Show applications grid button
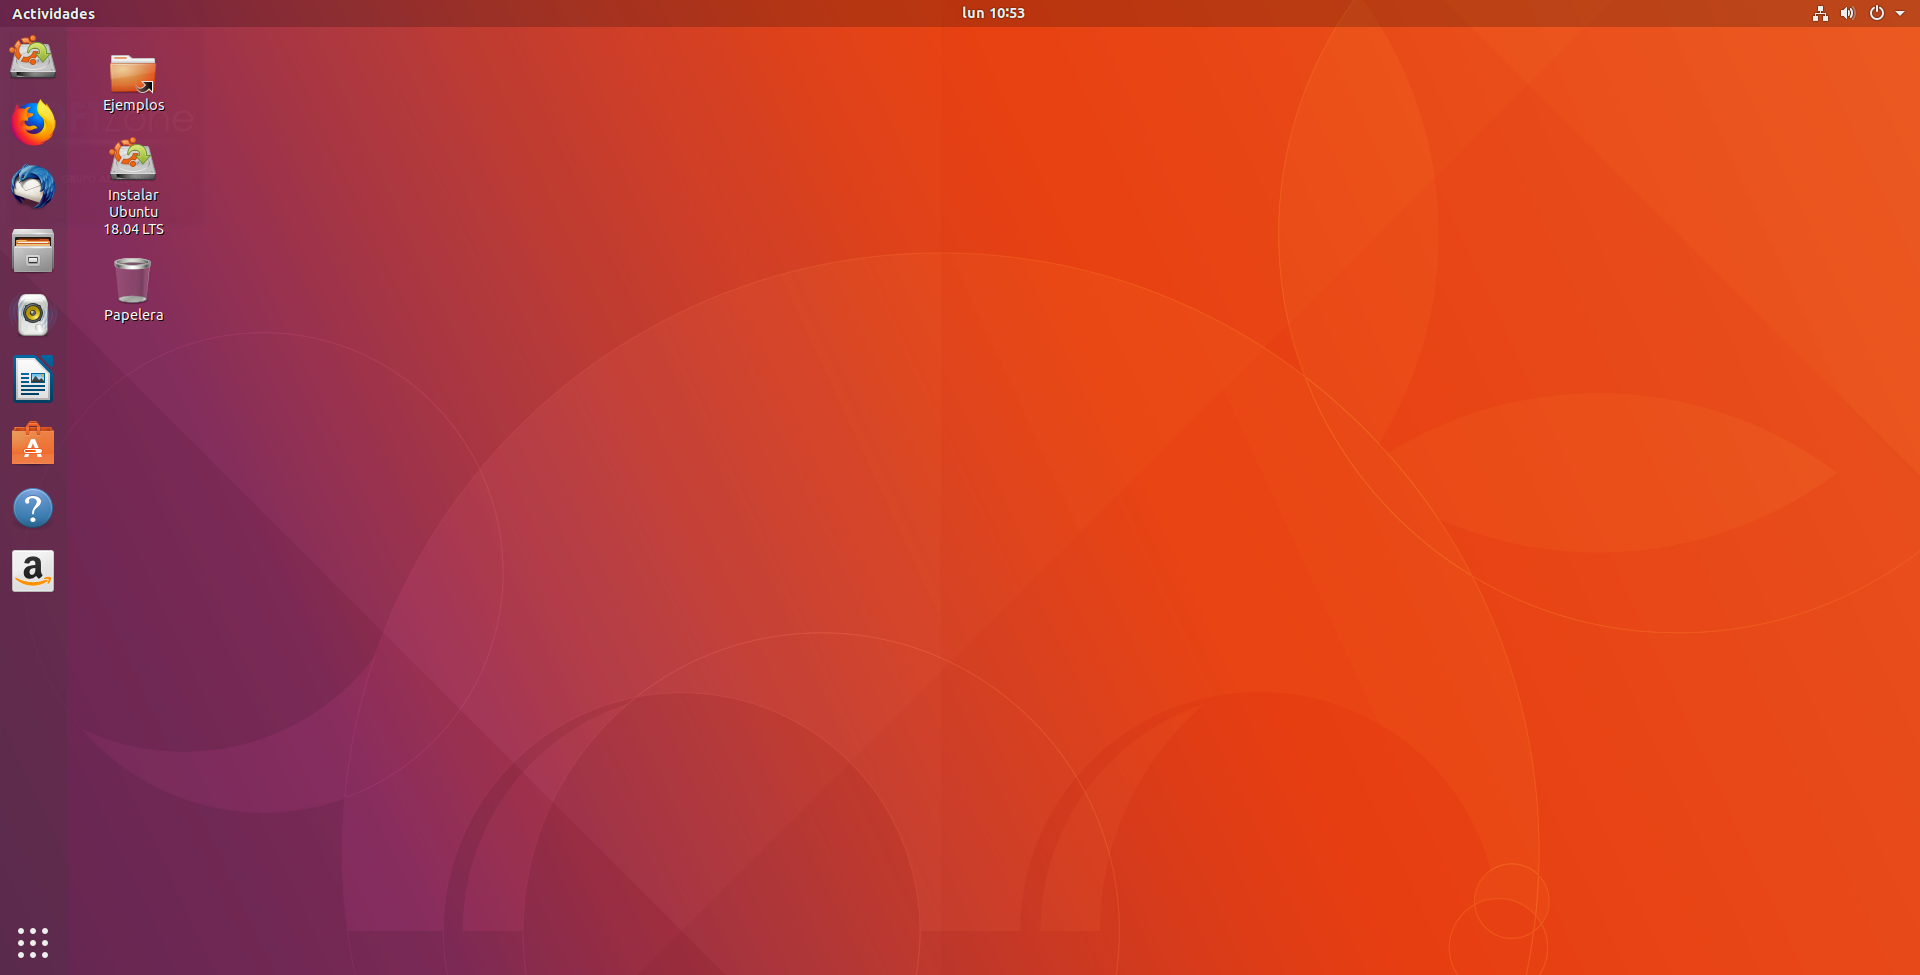Viewport: 1920px width, 975px height. 33,942
